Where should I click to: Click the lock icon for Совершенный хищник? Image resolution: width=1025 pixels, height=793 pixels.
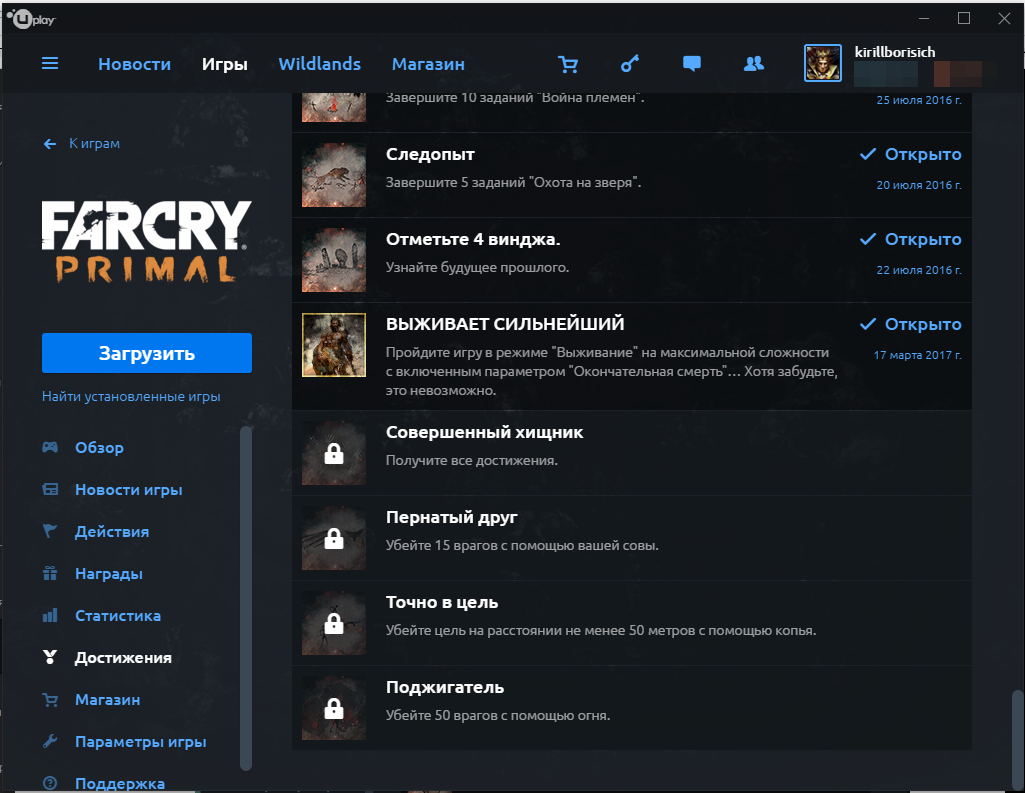[334, 453]
